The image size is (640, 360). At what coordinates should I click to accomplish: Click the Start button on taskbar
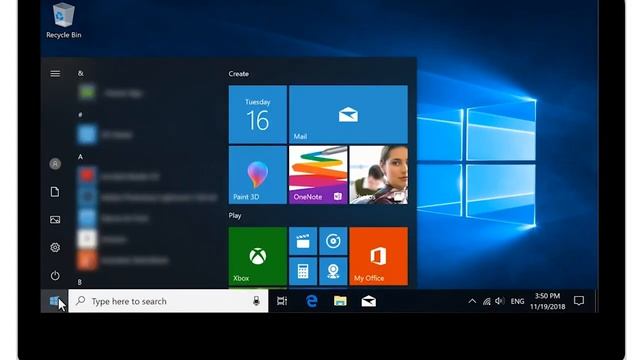point(54,301)
